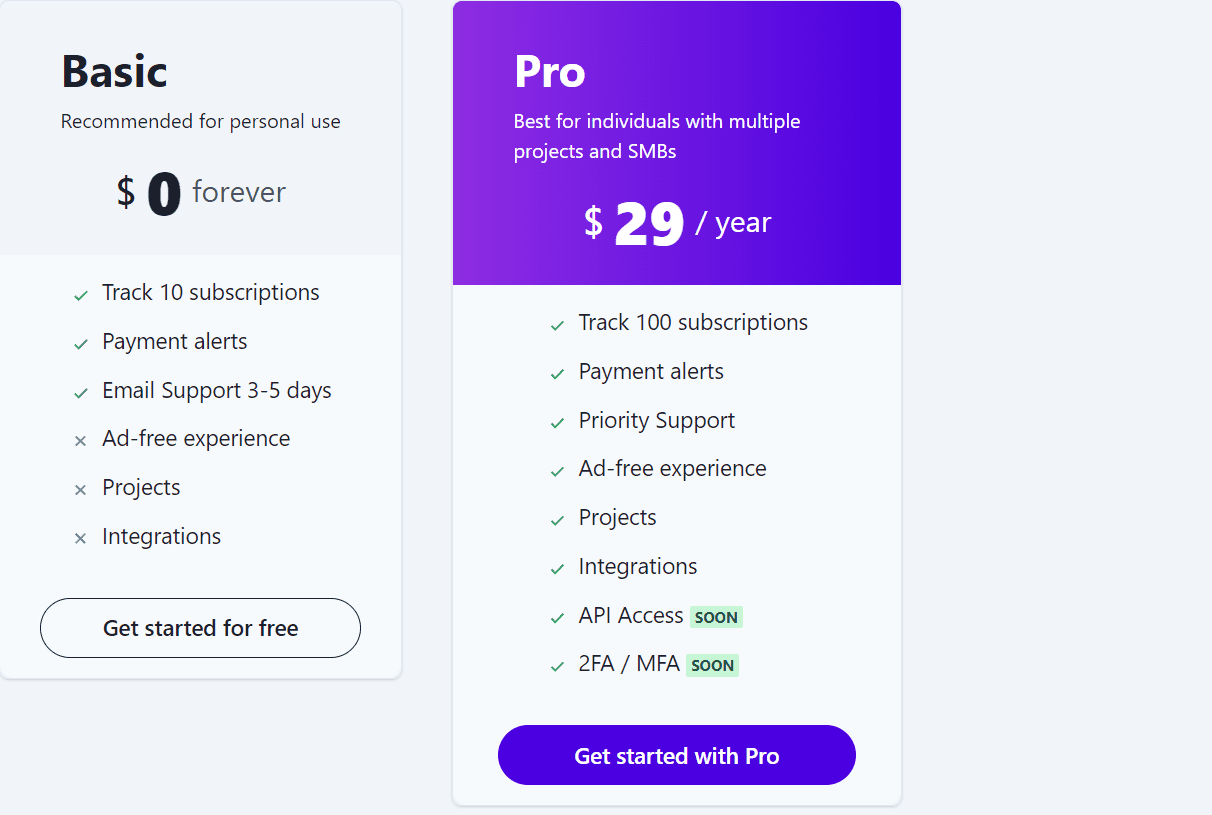Select the Pro plan heading
The image size is (1212, 815).
click(x=550, y=72)
